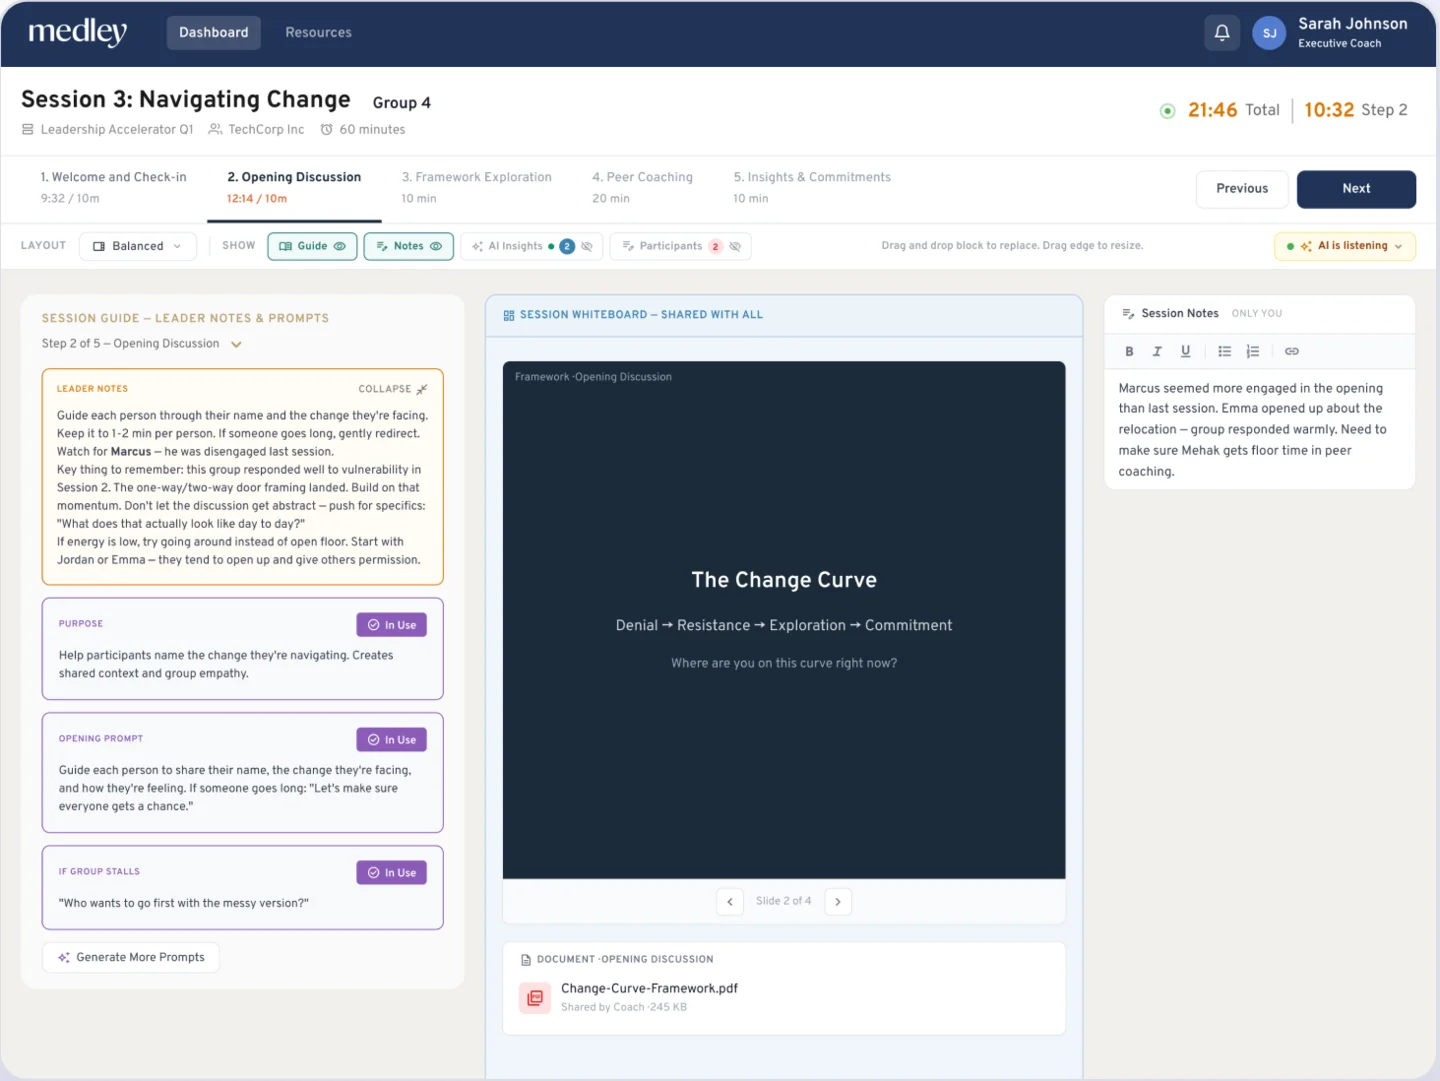Viewport: 1440px width, 1081px height.
Task: Collapse the Leader Notes card
Action: click(393, 389)
